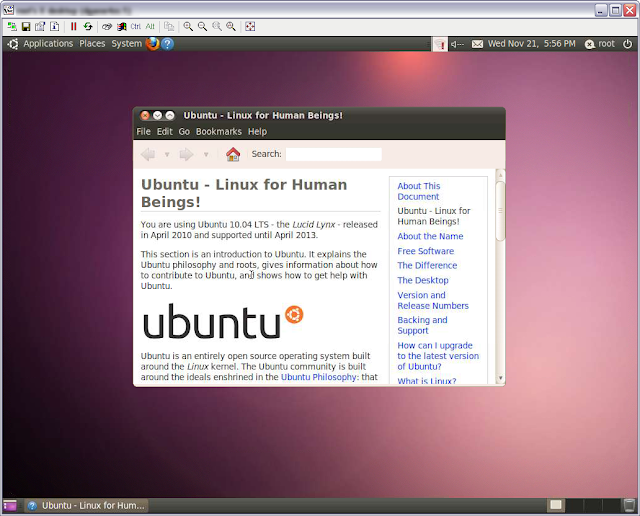Open the File menu in help window
640x516 pixels.
tap(143, 131)
